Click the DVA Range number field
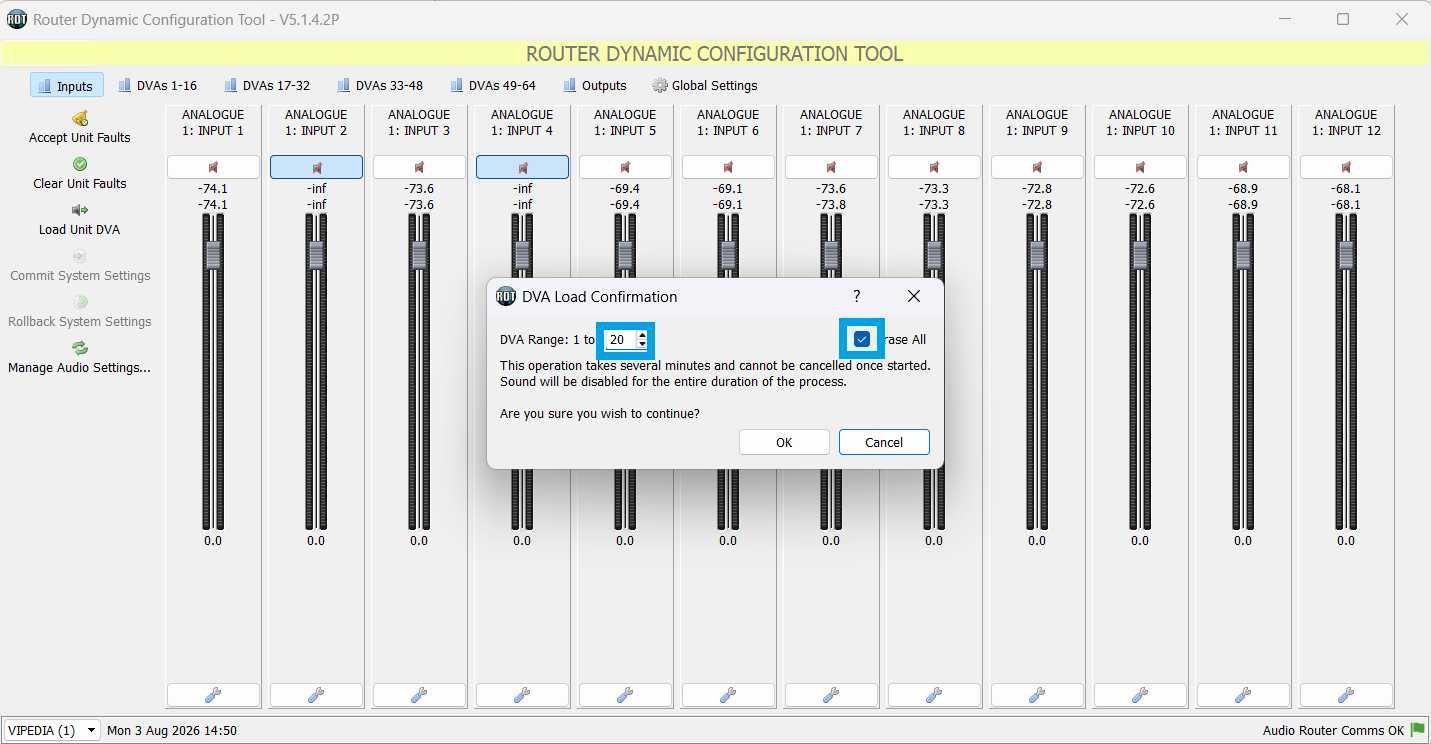Viewport: 1431px width, 744px height. point(620,340)
